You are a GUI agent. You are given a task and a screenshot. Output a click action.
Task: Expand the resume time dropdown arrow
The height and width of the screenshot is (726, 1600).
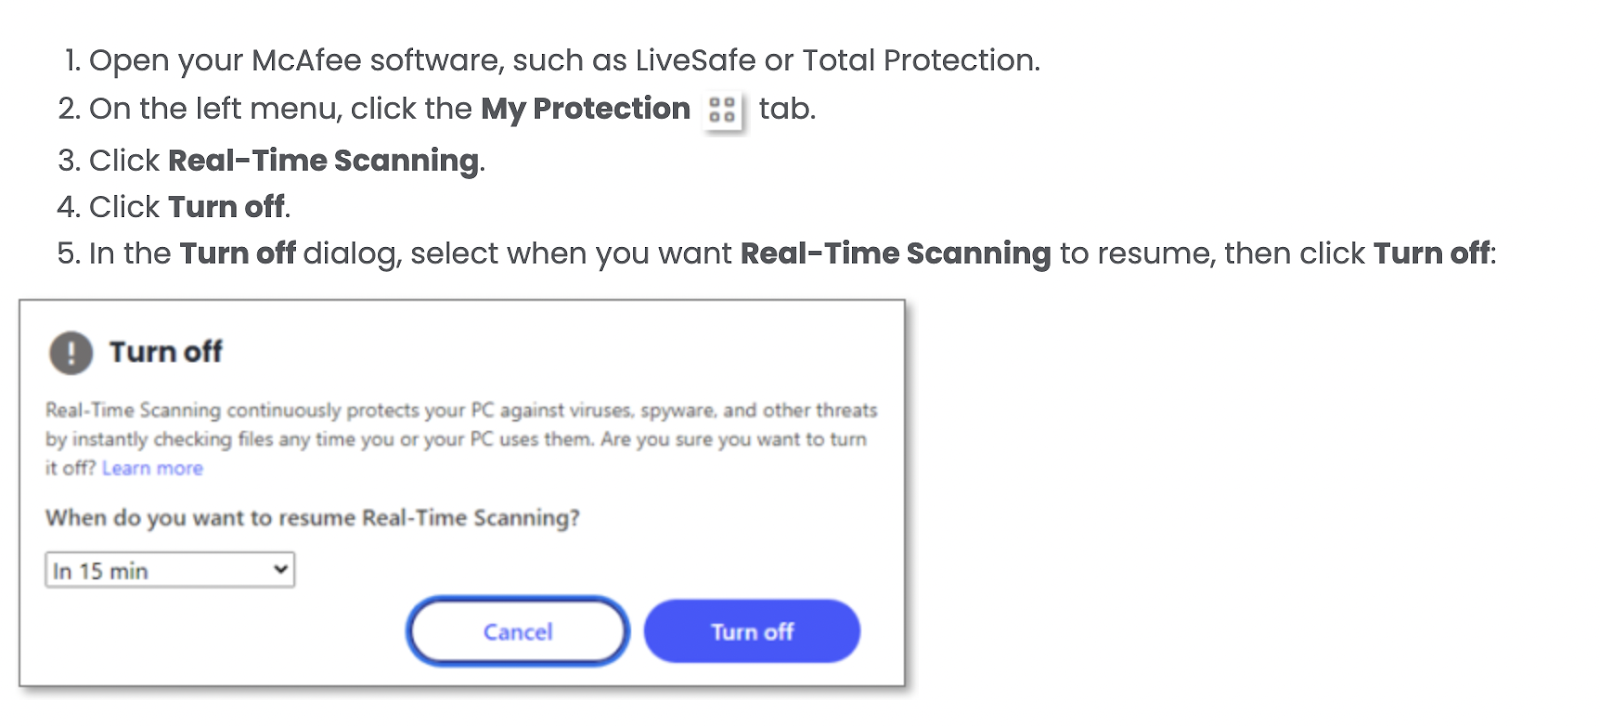click(x=281, y=570)
